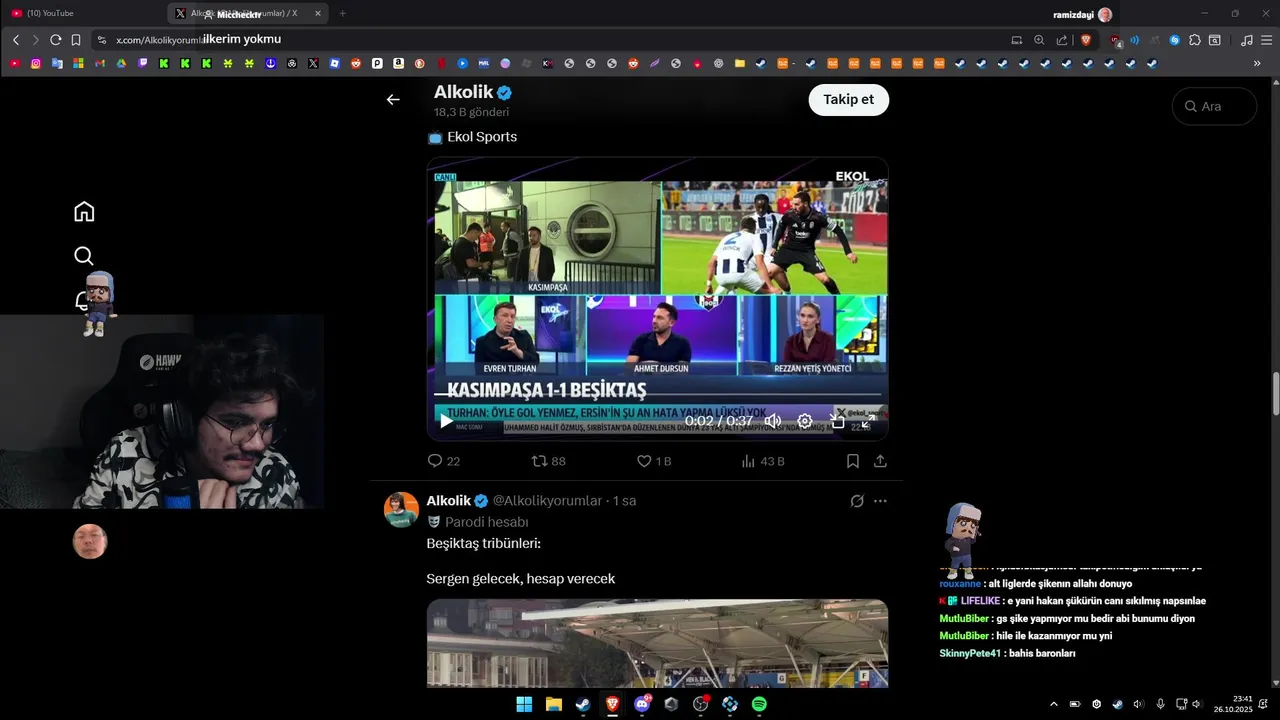Open the YouTube bookmark
Viewport: 1280px width, 720px height.
[x=15, y=63]
